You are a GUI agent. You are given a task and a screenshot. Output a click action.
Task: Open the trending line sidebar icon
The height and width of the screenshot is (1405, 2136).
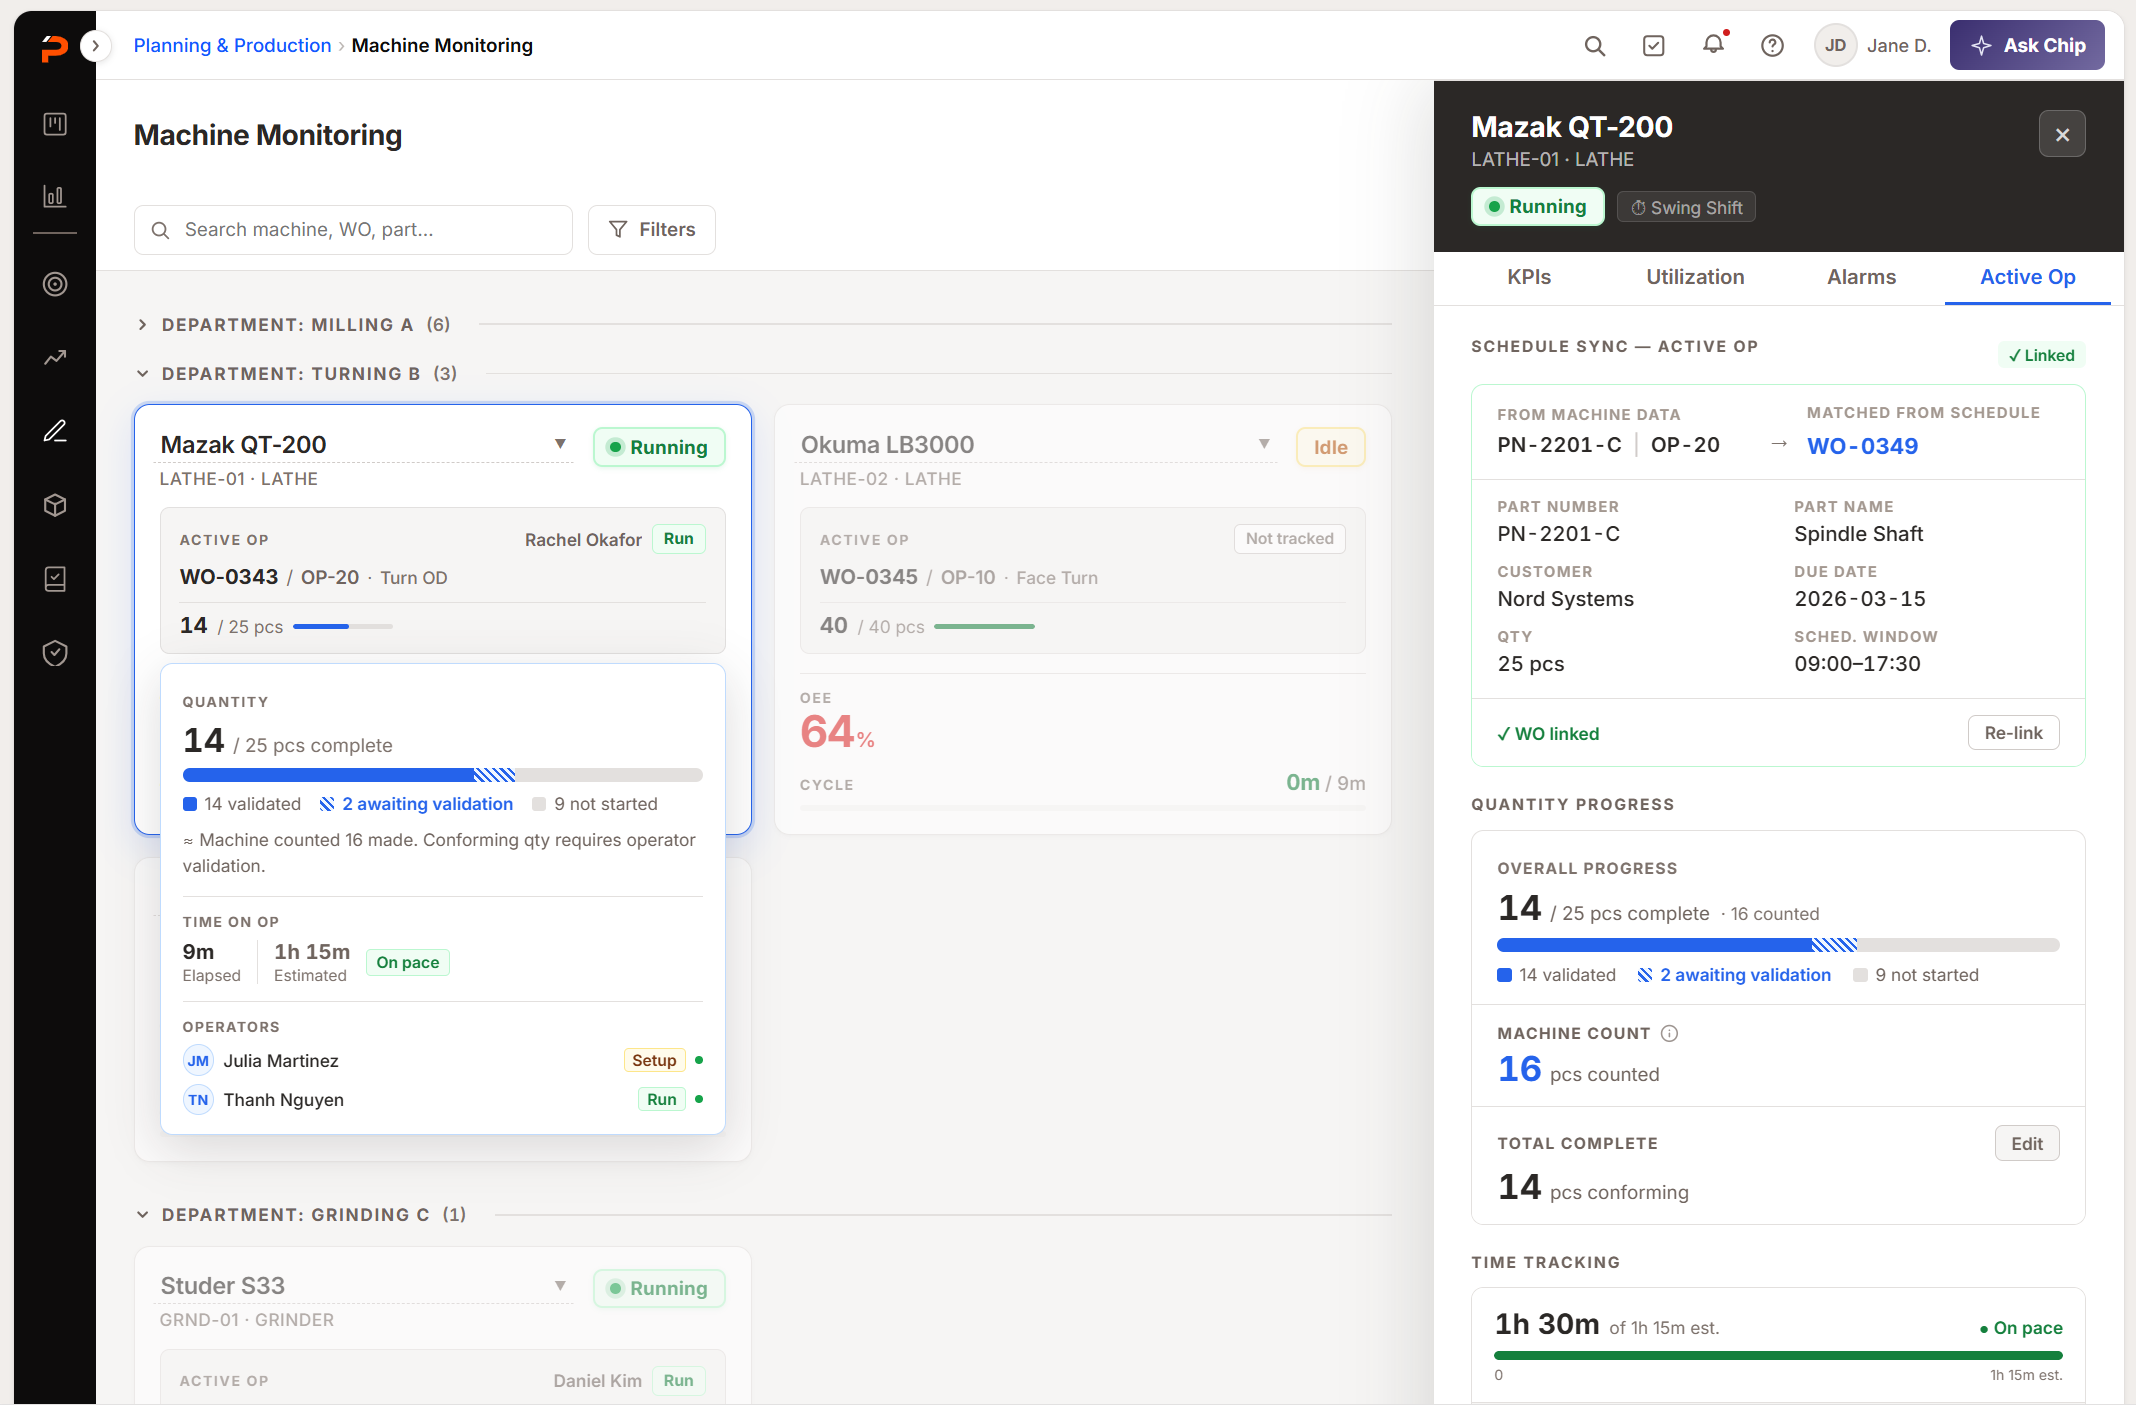(x=55, y=358)
